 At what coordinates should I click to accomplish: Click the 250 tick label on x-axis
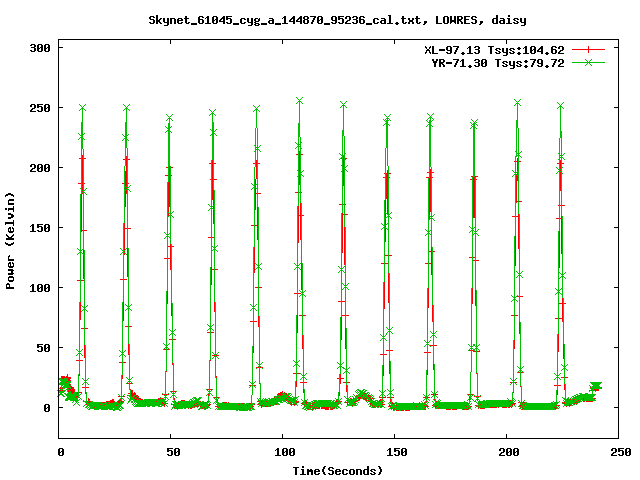(619, 452)
